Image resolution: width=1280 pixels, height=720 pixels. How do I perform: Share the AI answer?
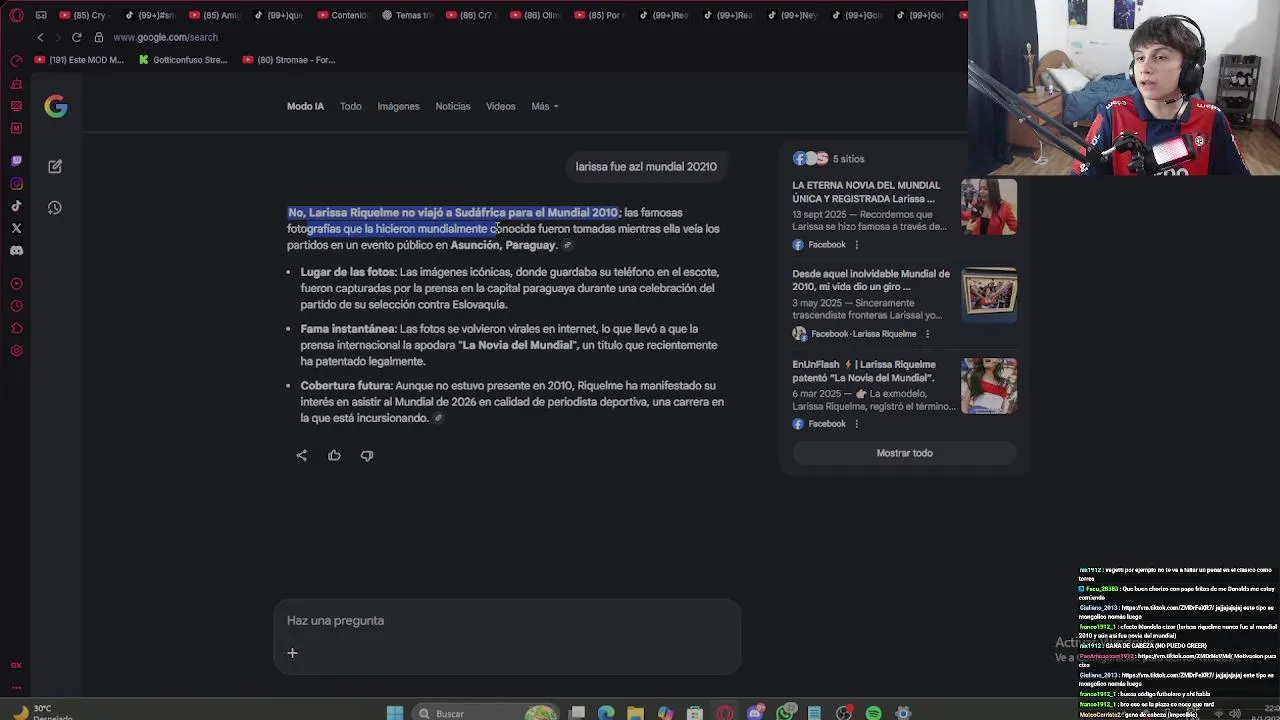(x=302, y=455)
